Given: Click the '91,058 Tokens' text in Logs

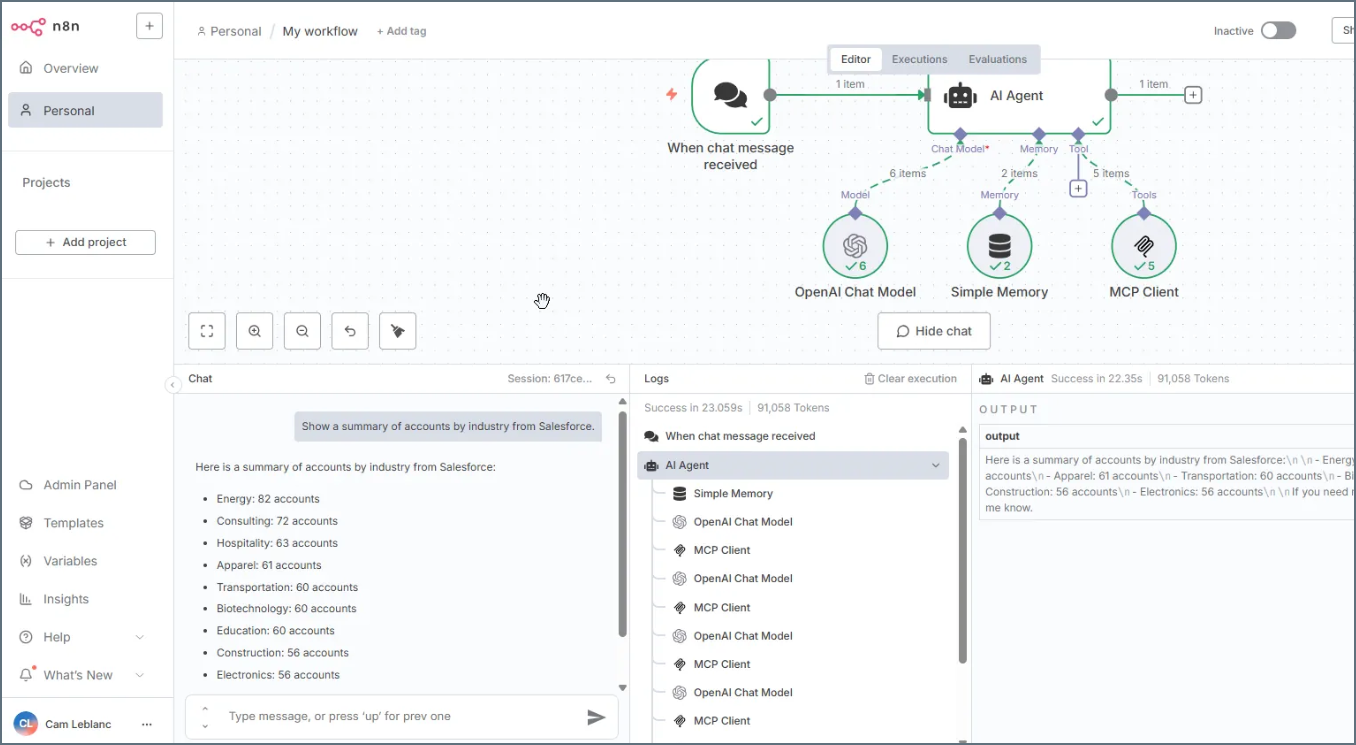Looking at the screenshot, I should click(793, 408).
